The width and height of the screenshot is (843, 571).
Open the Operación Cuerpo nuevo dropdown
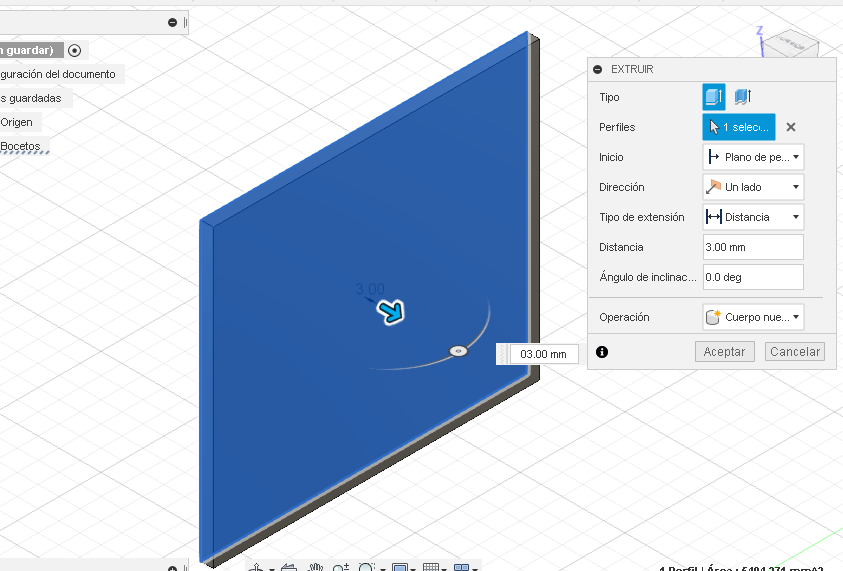(753, 317)
